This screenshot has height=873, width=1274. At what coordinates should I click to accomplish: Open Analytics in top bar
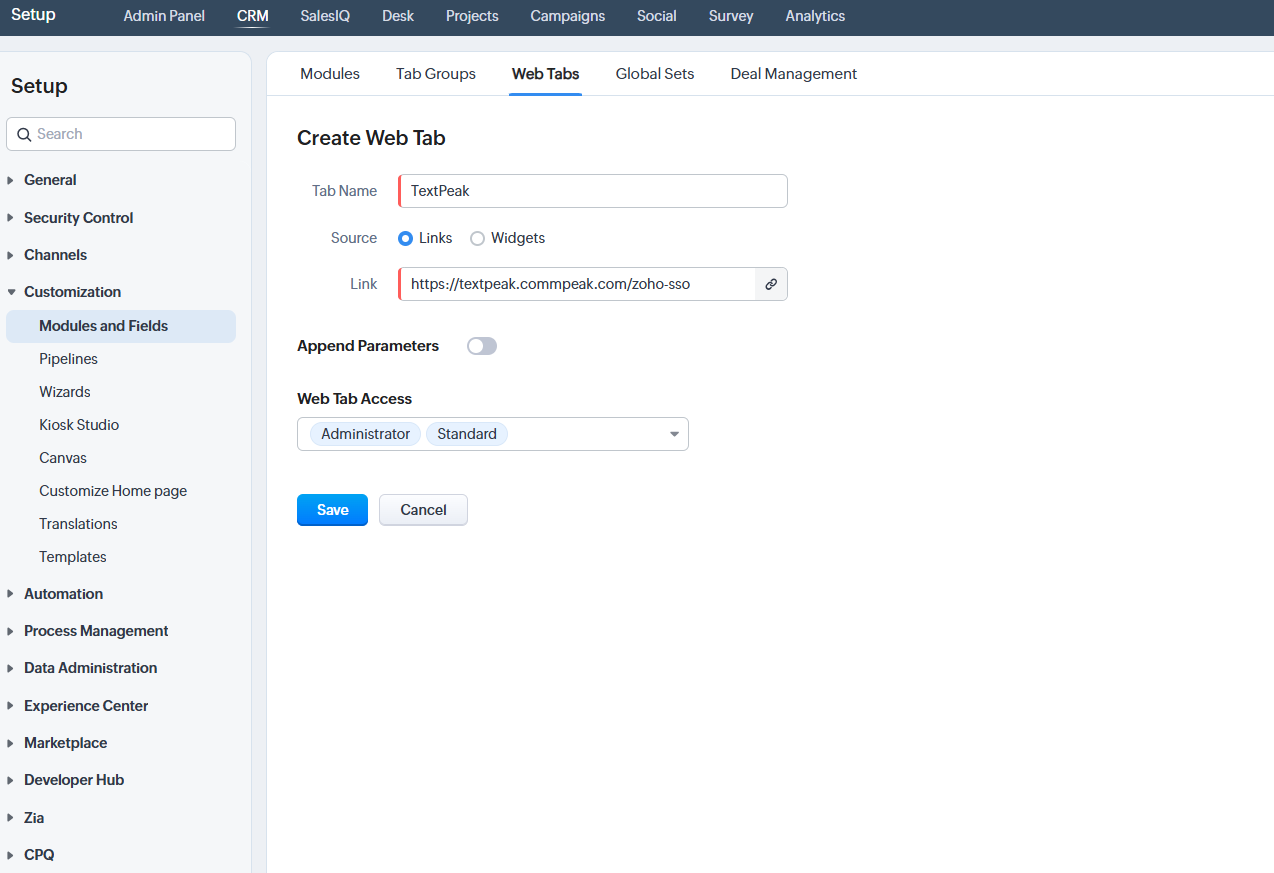pos(815,16)
